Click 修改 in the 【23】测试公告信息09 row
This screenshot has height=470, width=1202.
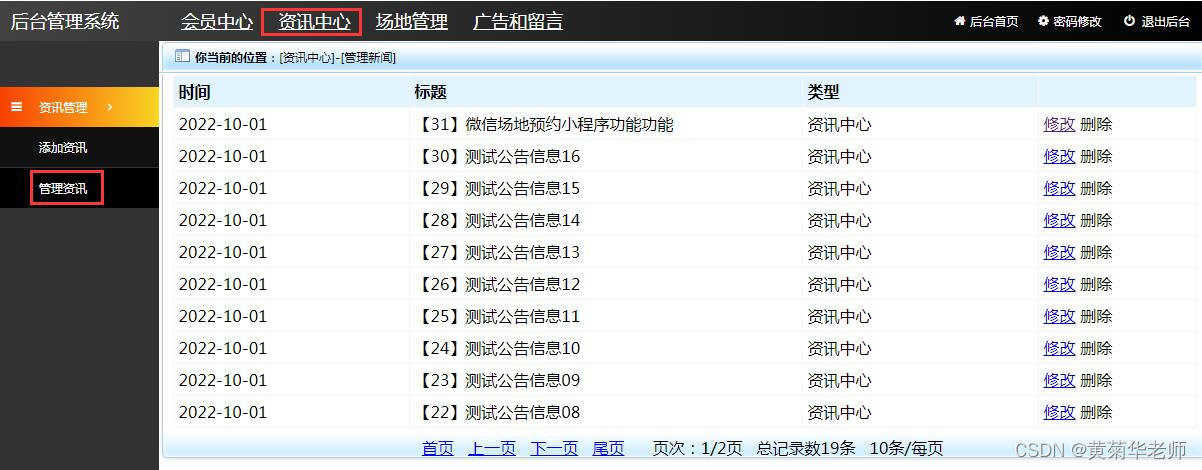(x=1059, y=380)
